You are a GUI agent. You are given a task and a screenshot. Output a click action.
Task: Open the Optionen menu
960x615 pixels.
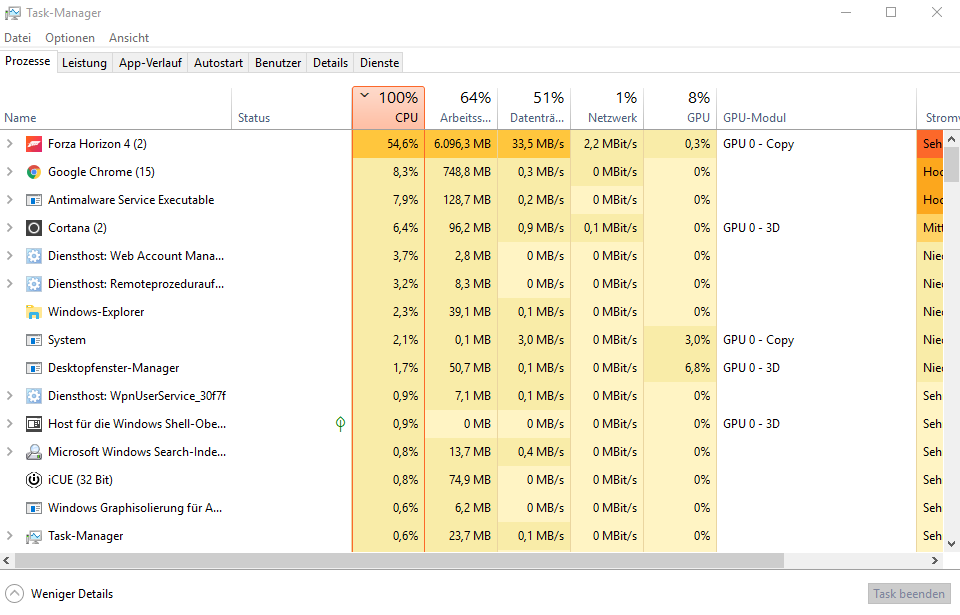(70, 38)
